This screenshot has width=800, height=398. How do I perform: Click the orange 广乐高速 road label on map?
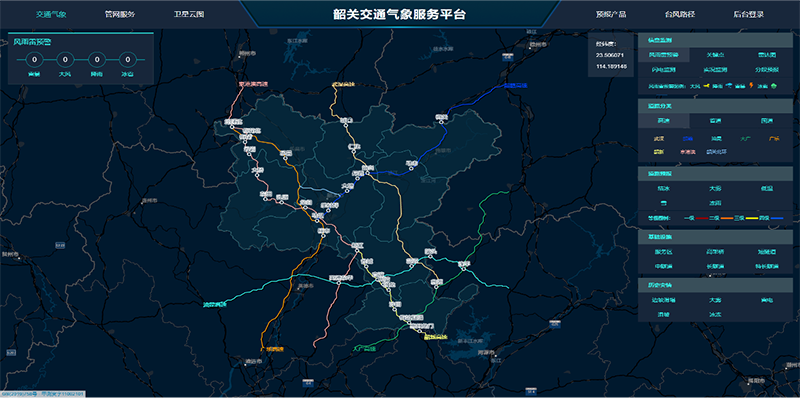click(272, 349)
